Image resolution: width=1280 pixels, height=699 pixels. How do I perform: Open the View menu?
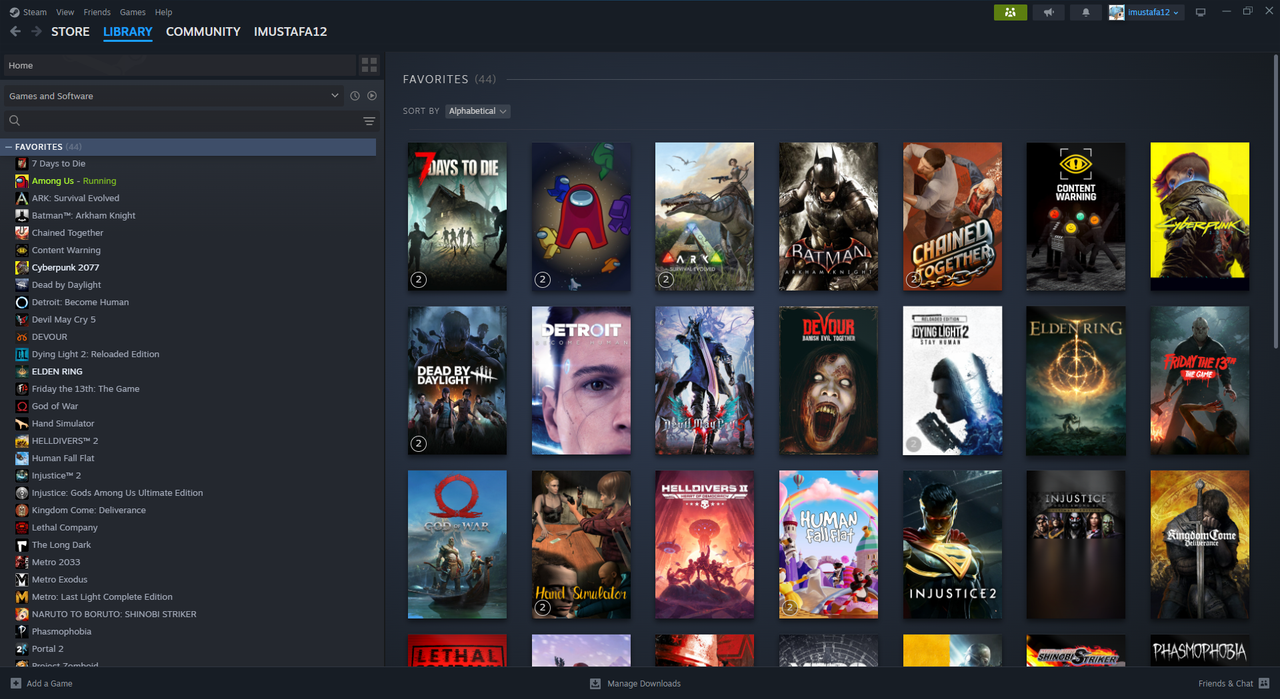(65, 12)
